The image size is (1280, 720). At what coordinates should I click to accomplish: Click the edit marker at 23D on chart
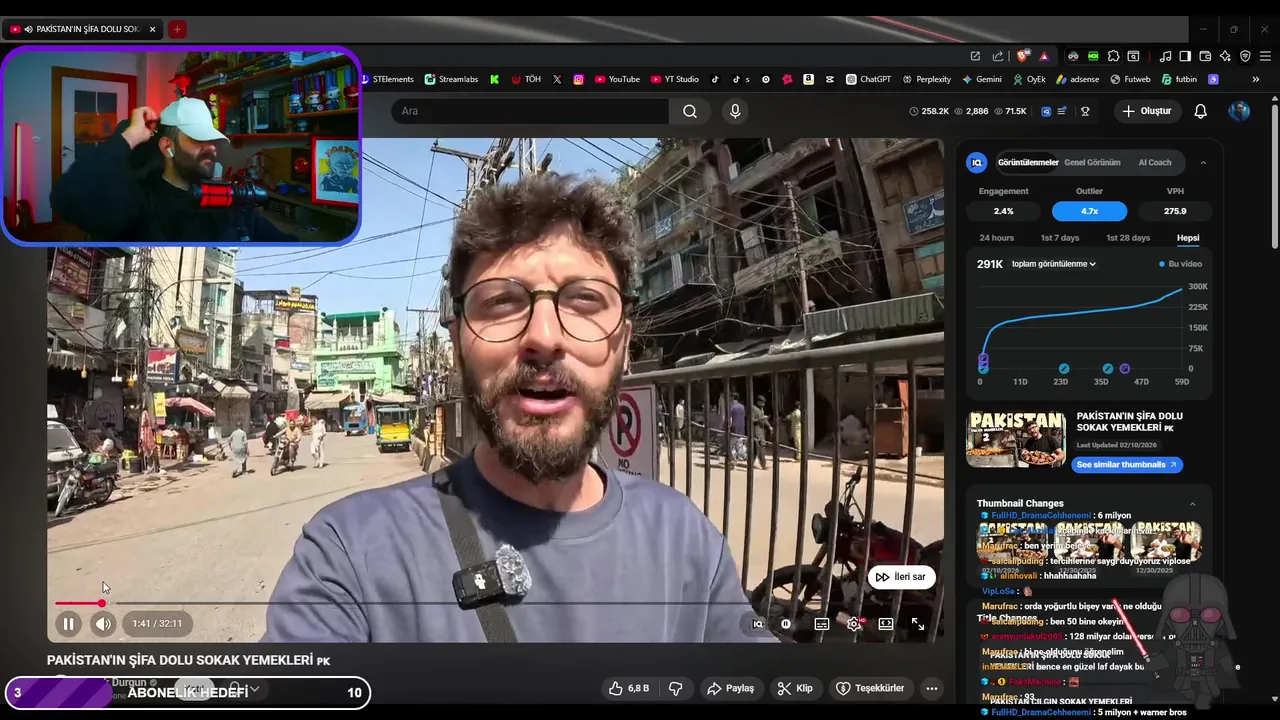click(x=1064, y=369)
